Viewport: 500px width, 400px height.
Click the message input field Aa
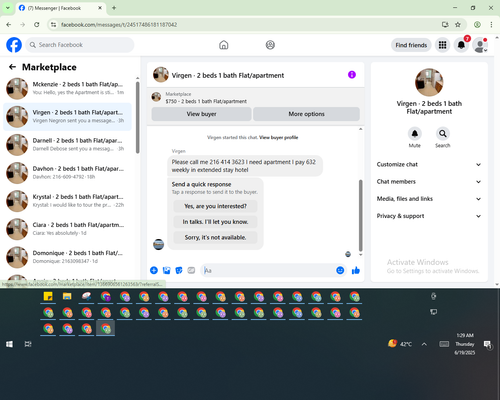268,270
